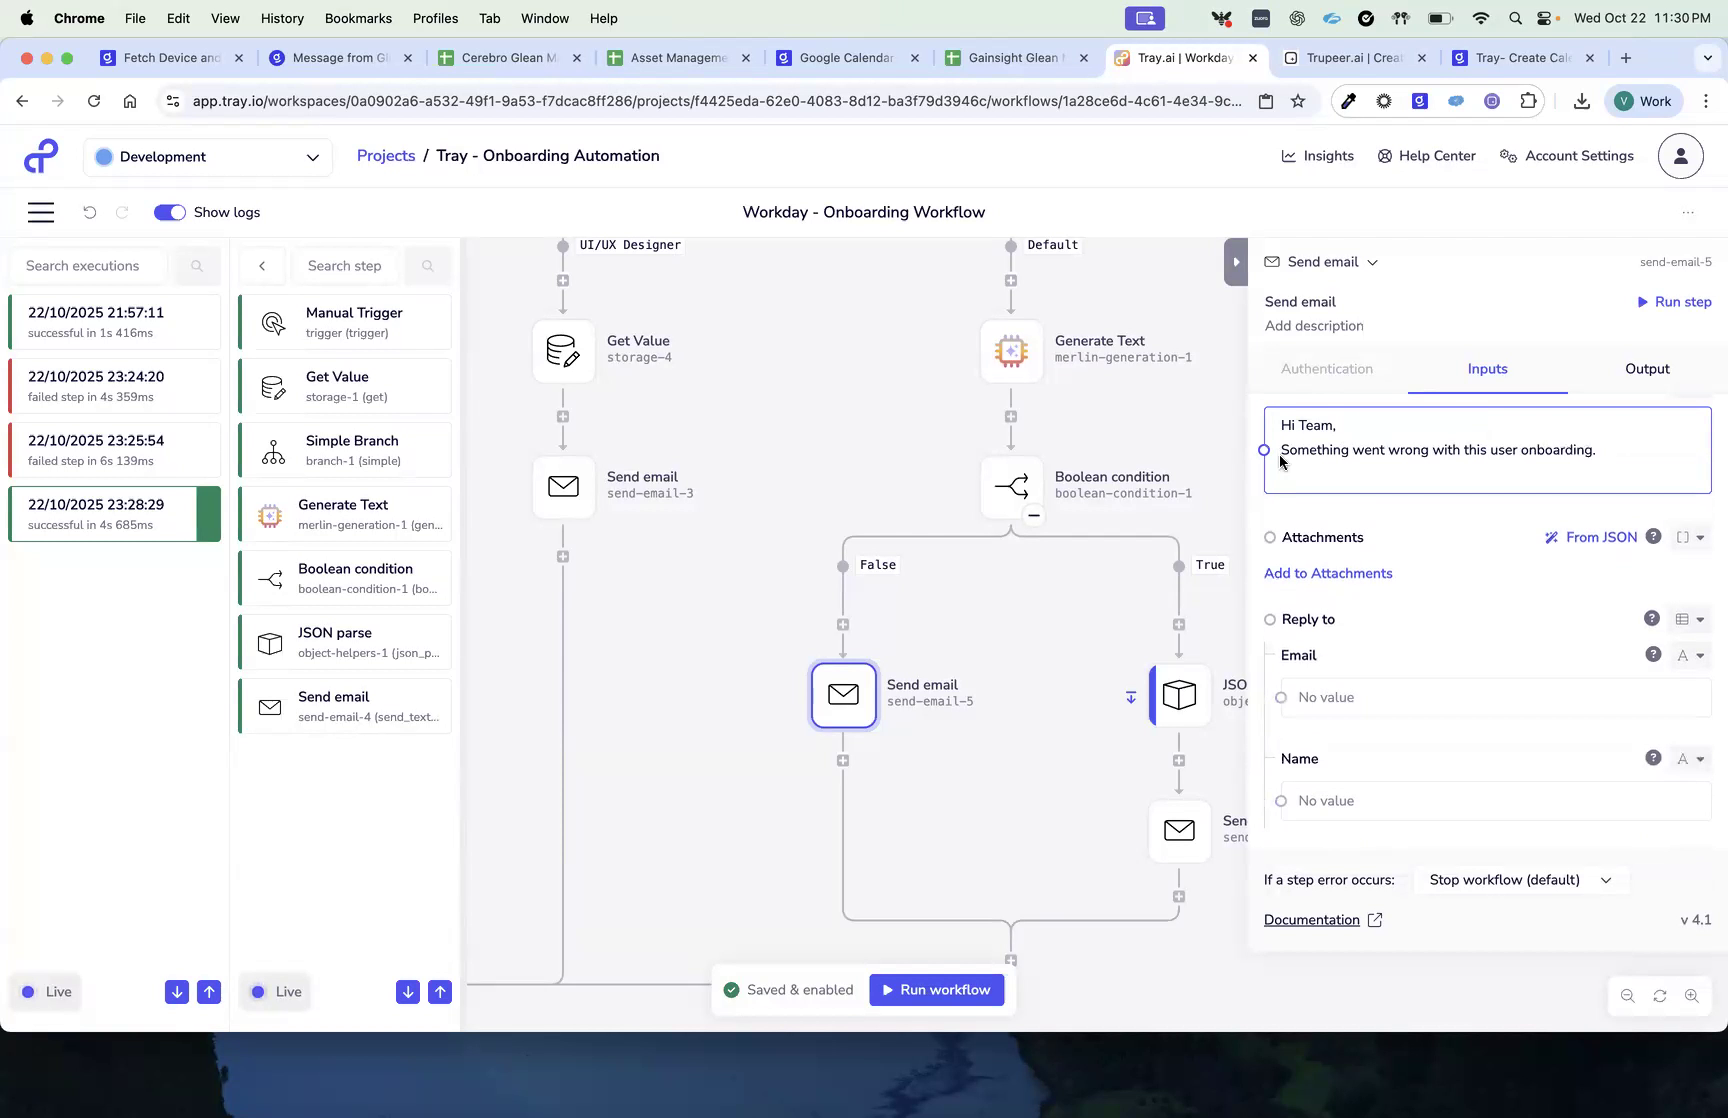Image resolution: width=1728 pixels, height=1118 pixels.
Task: Click the zoom in icon on the canvas
Action: tap(1693, 995)
